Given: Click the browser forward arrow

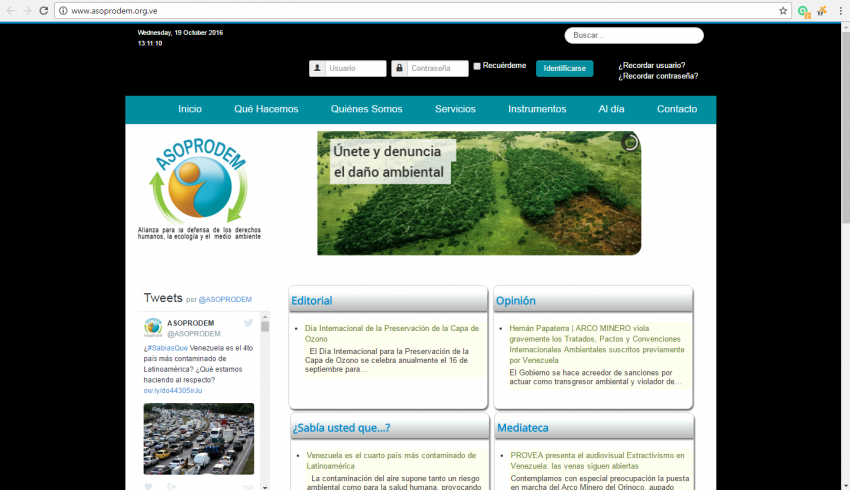Looking at the screenshot, I should [27, 11].
